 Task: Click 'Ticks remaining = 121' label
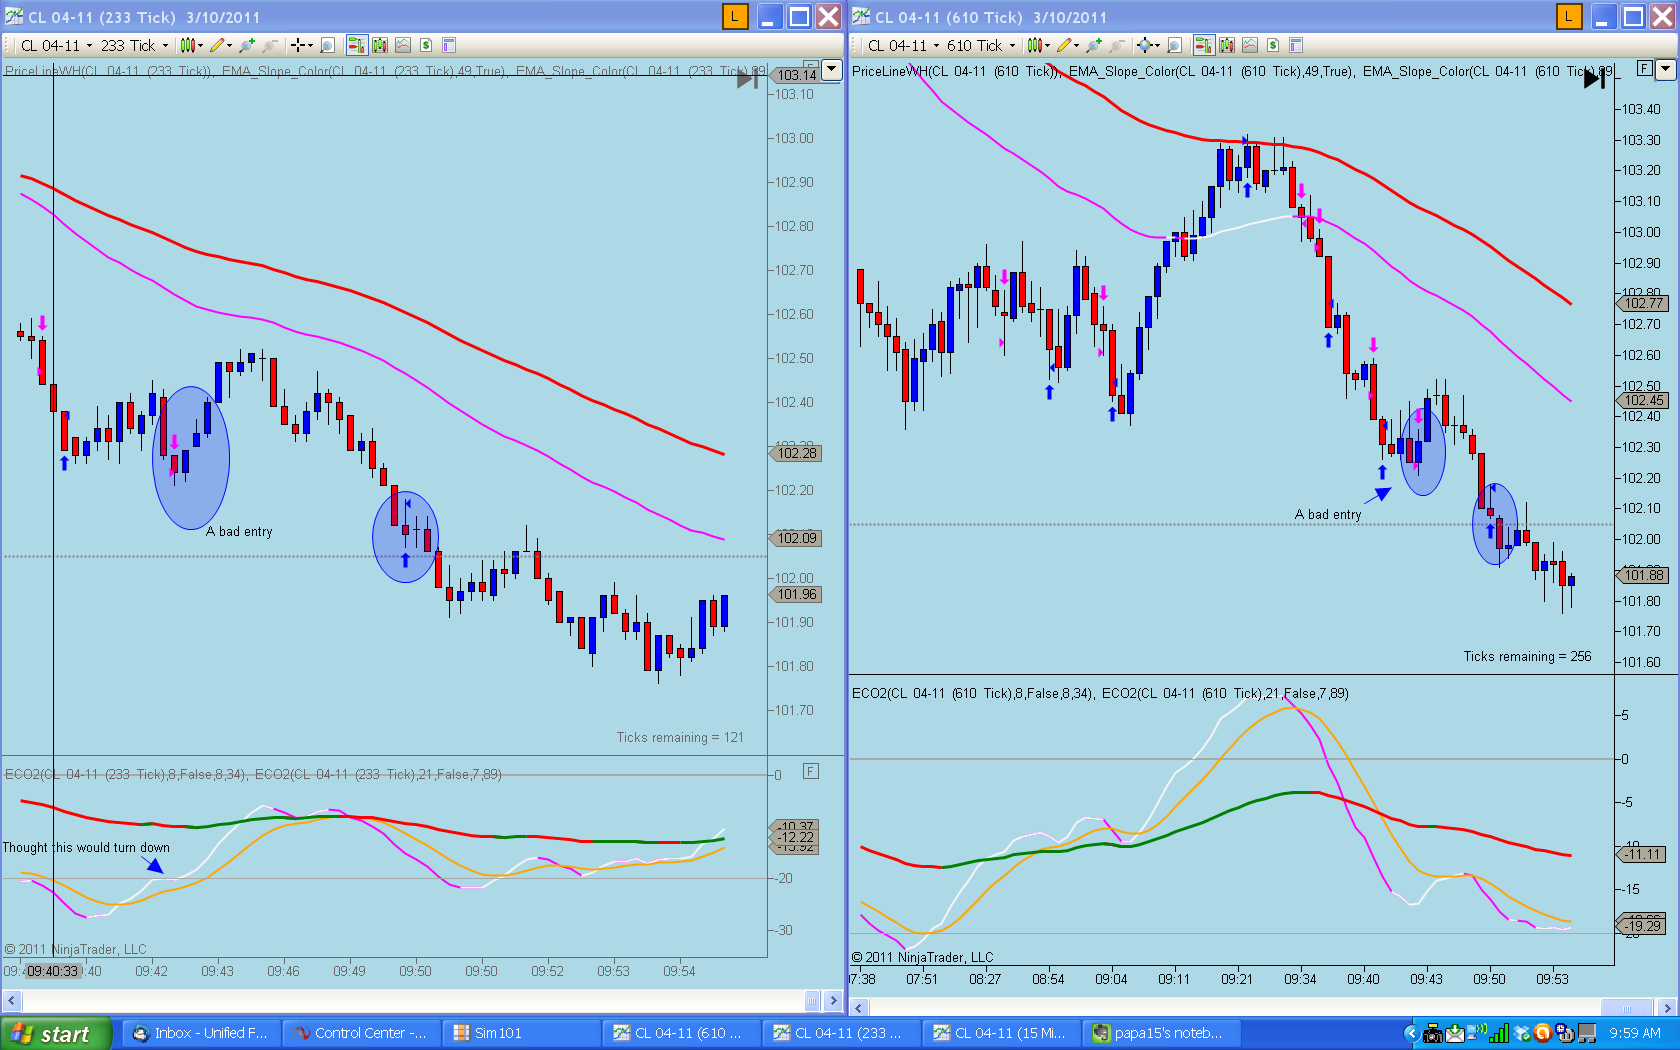680,738
